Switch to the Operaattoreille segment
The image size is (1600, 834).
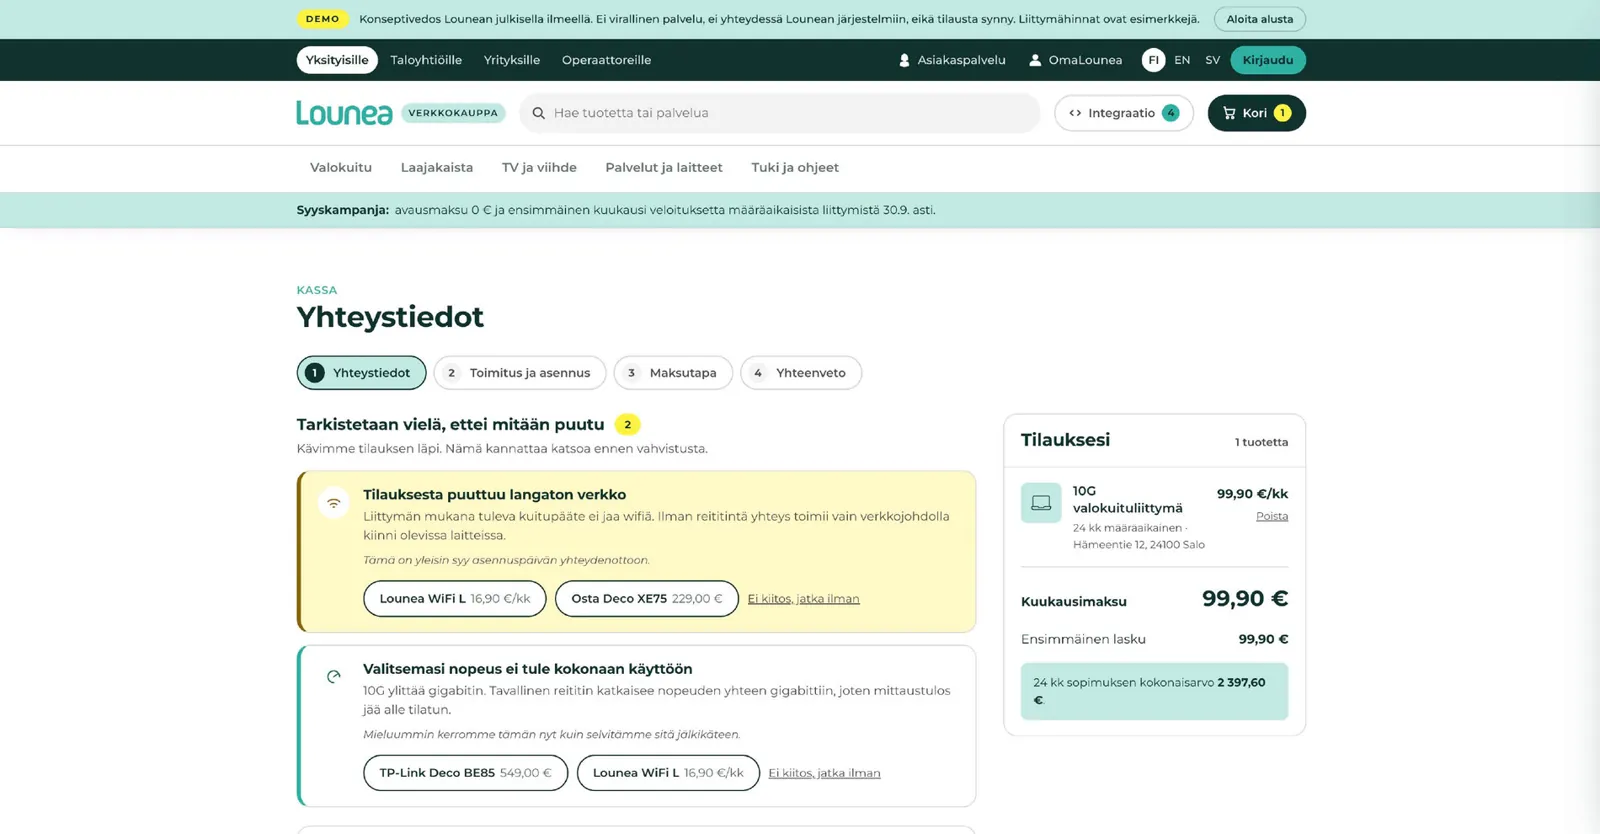(606, 60)
